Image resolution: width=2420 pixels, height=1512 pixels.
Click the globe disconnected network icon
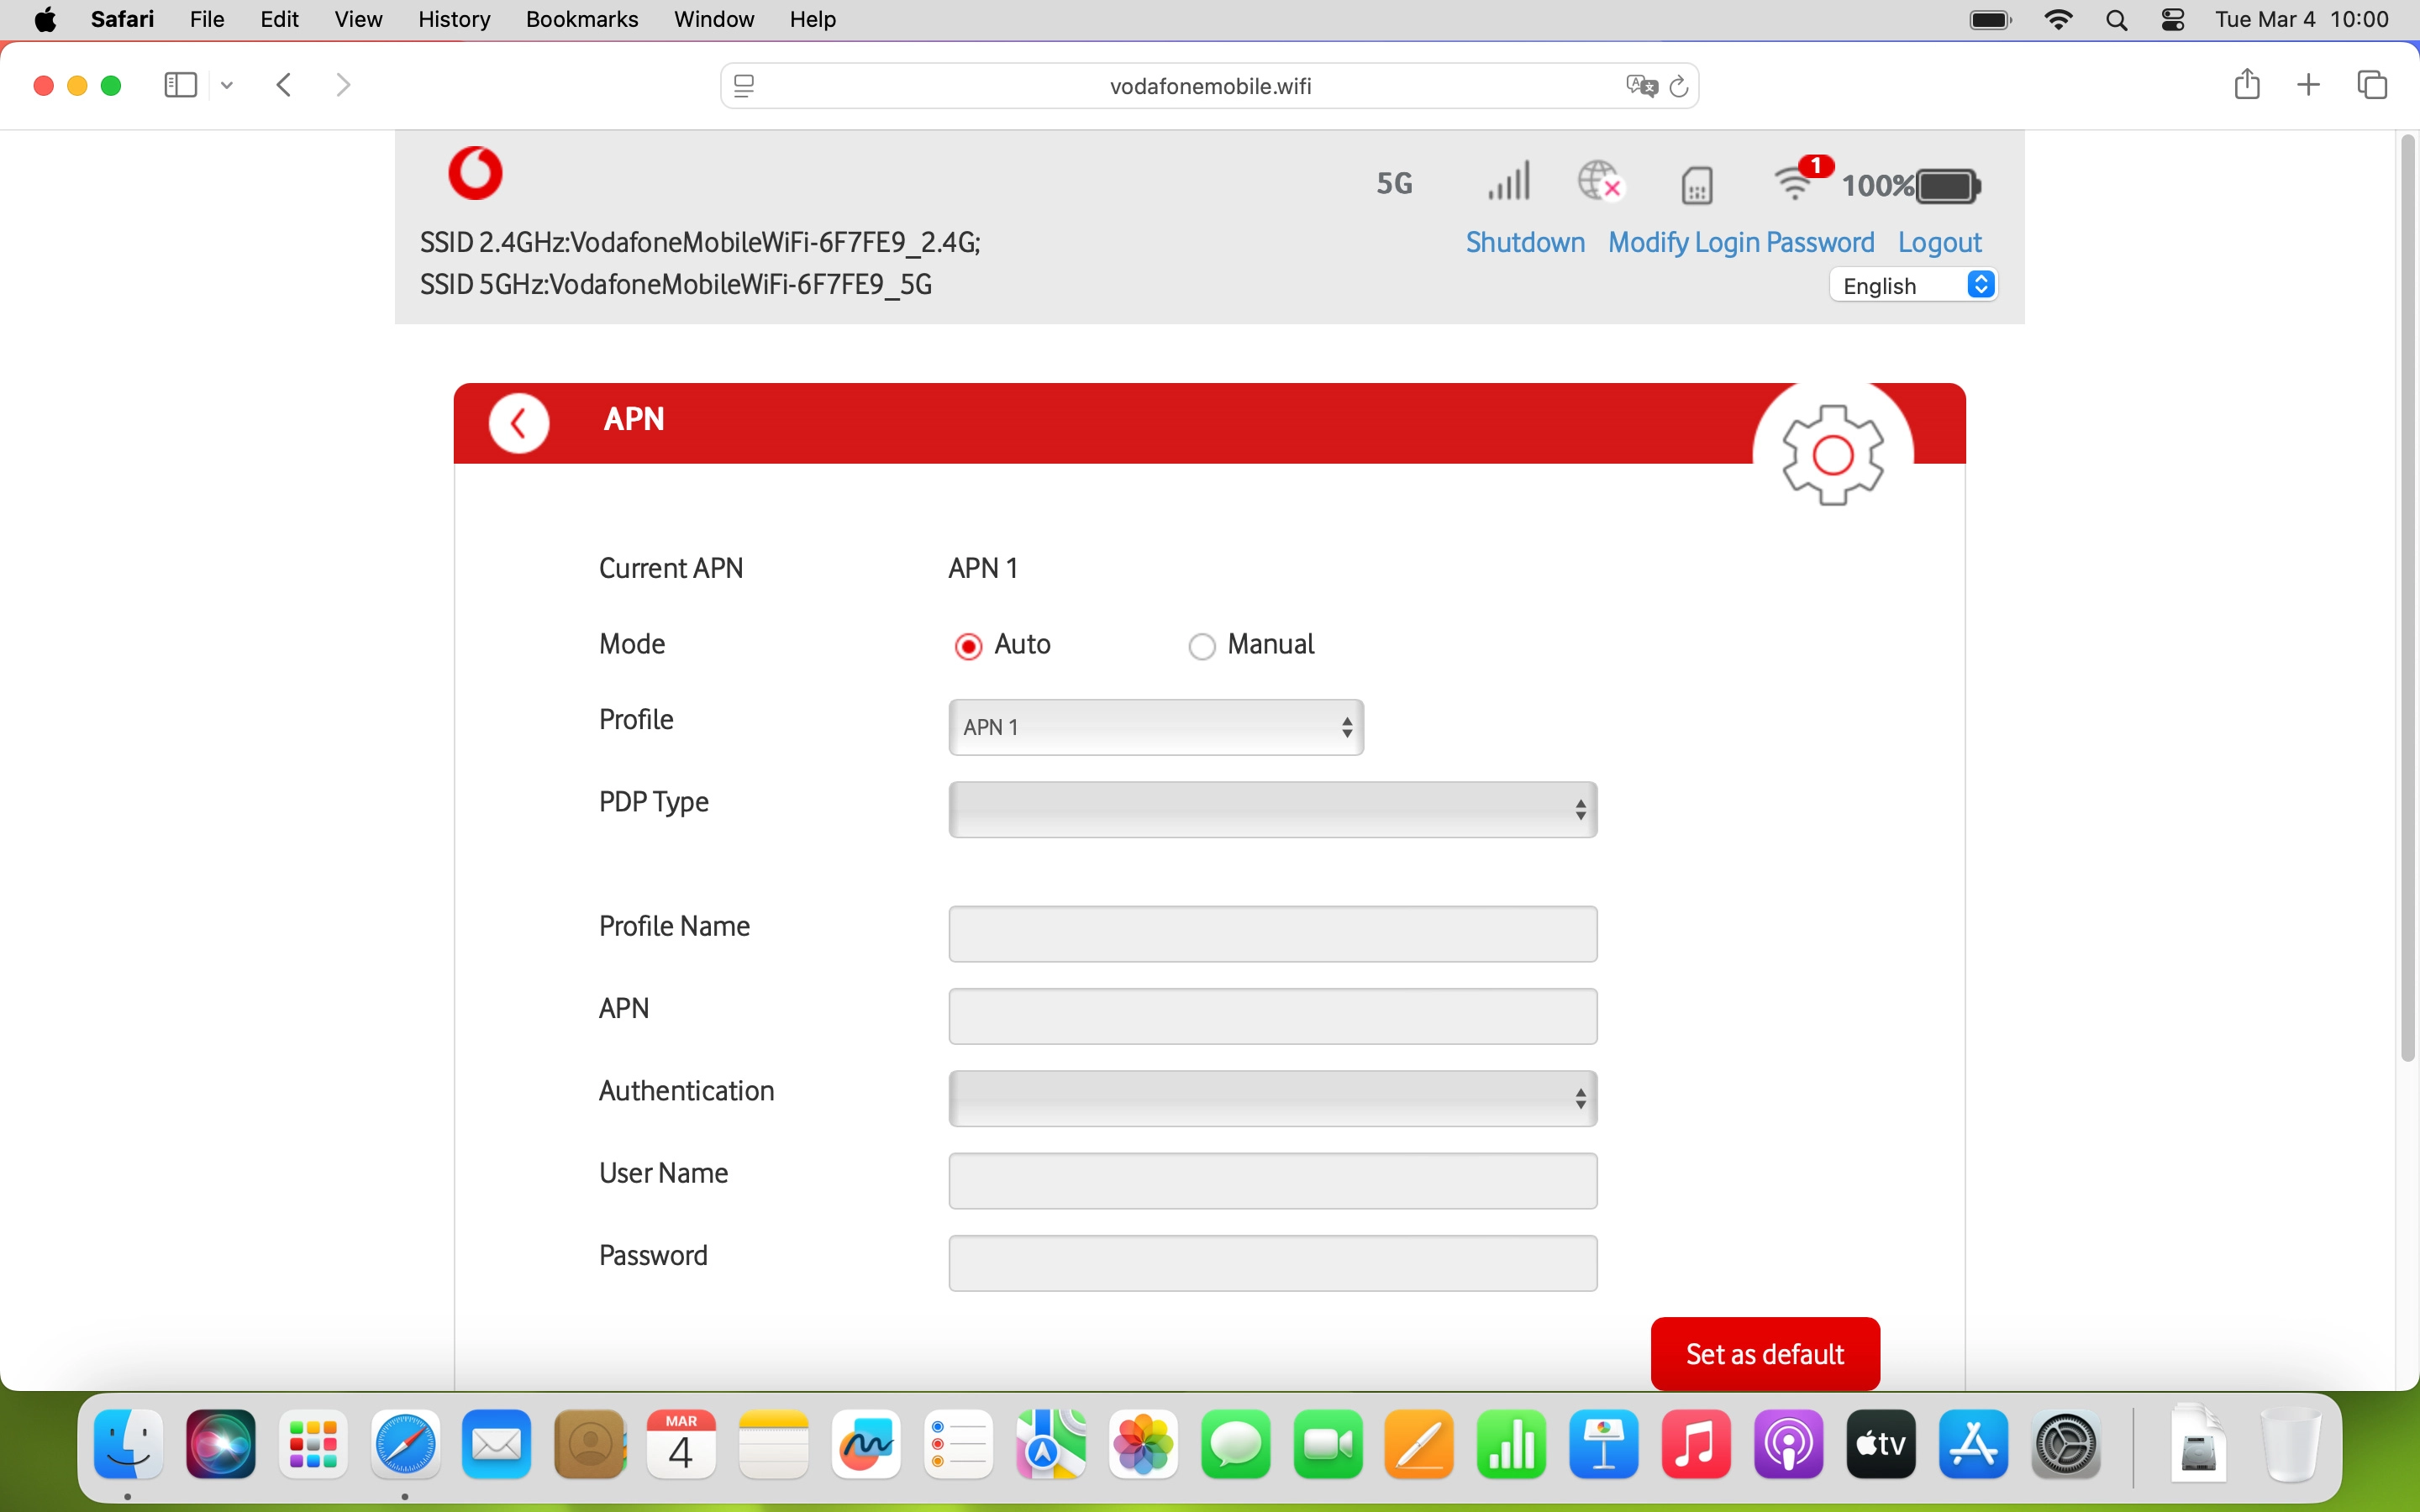point(1600,182)
